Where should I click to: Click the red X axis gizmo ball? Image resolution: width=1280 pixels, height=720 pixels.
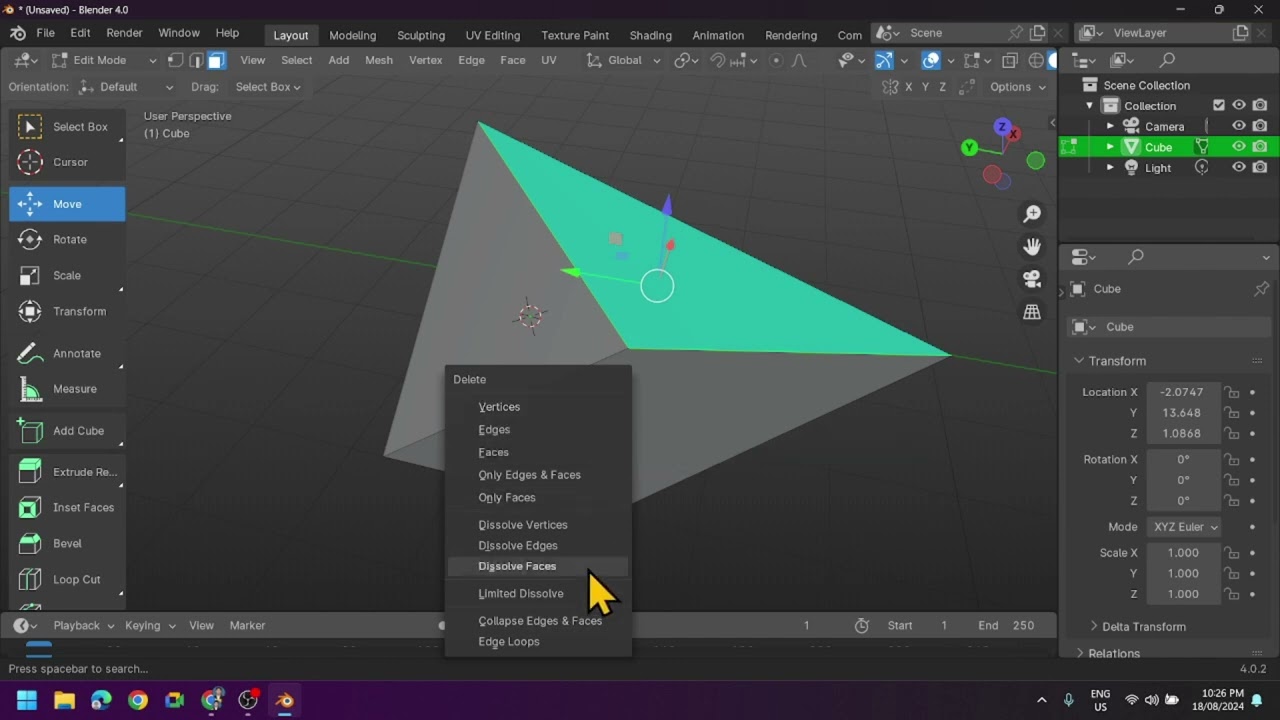pos(1013,133)
